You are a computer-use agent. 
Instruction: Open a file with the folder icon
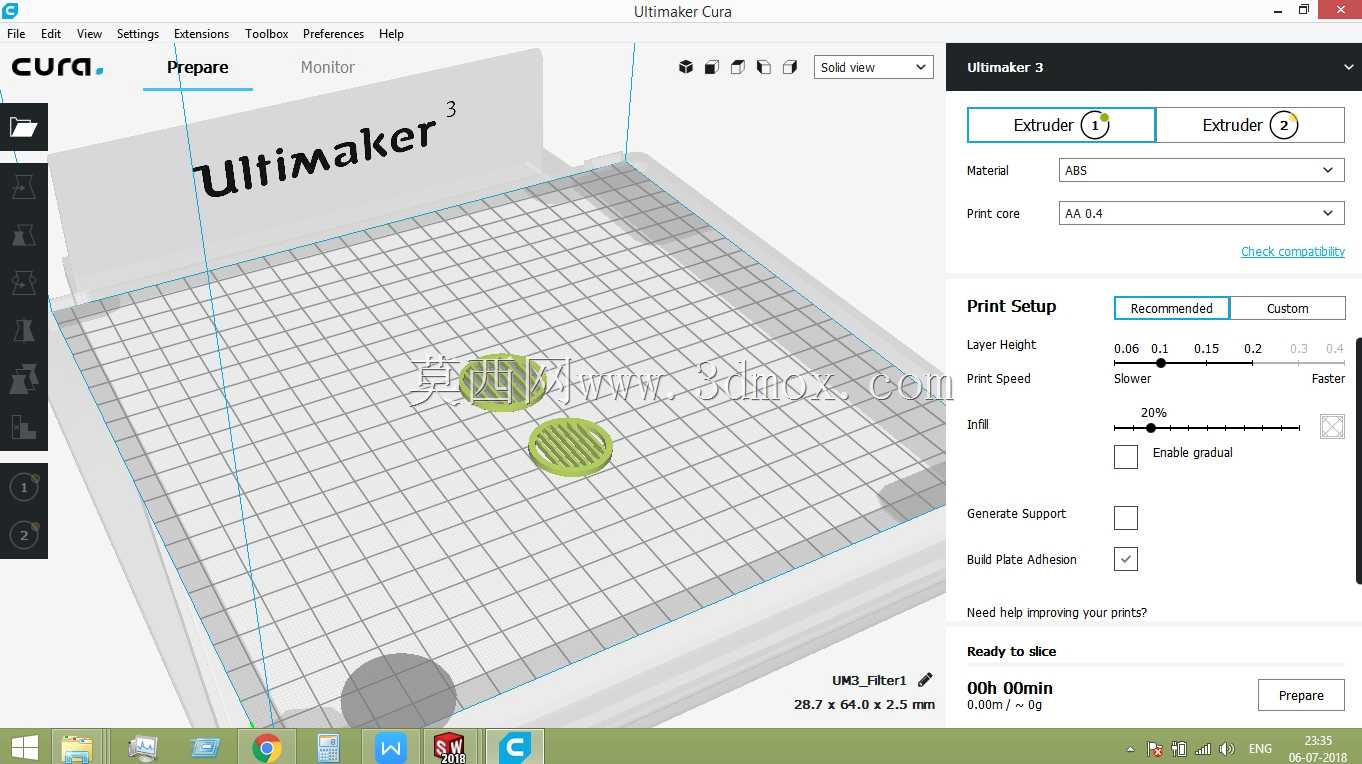23,127
